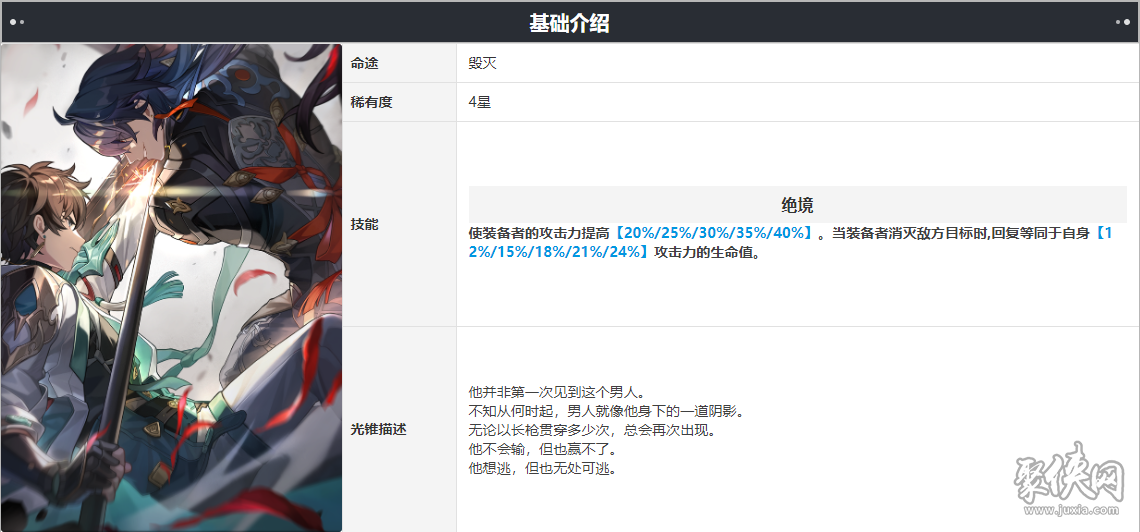This screenshot has width=1140, height=532.
Task: Click the 【20%/25%/30%/35%/40%】 attack bonus values
Action: [714, 234]
